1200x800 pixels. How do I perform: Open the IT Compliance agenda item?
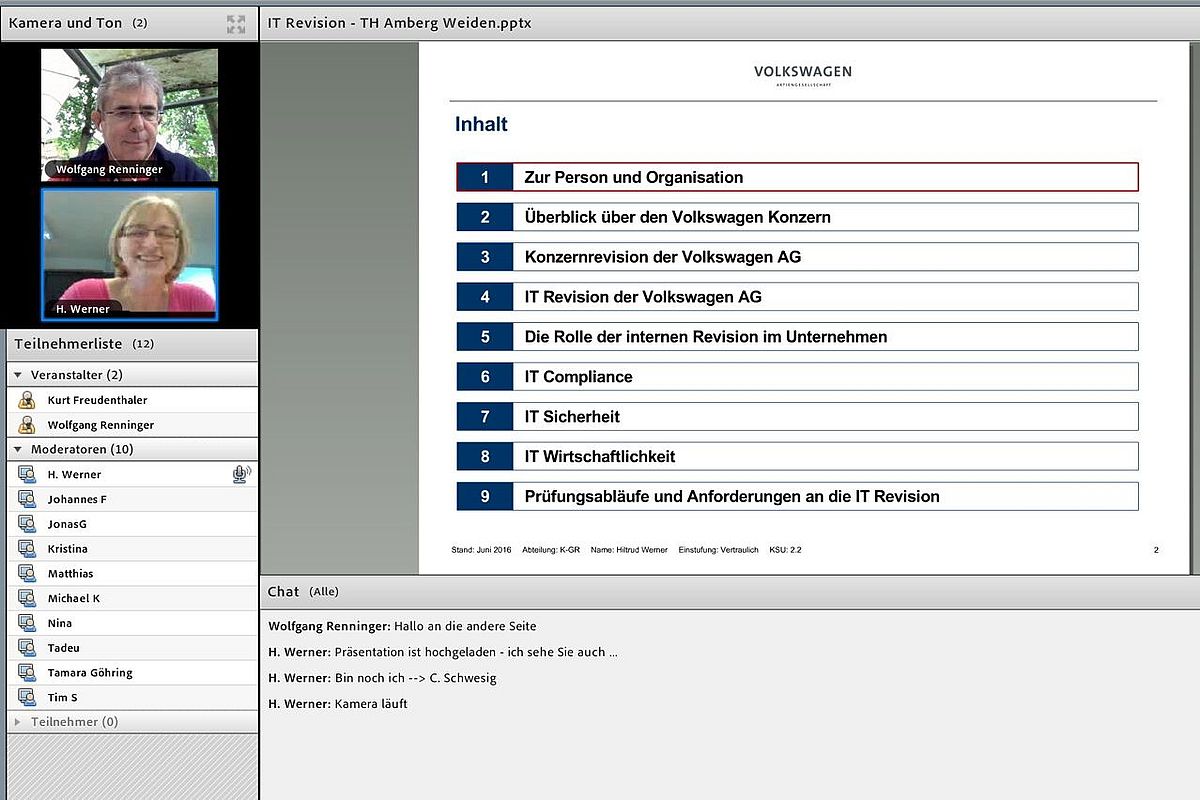pyautogui.click(x=797, y=377)
